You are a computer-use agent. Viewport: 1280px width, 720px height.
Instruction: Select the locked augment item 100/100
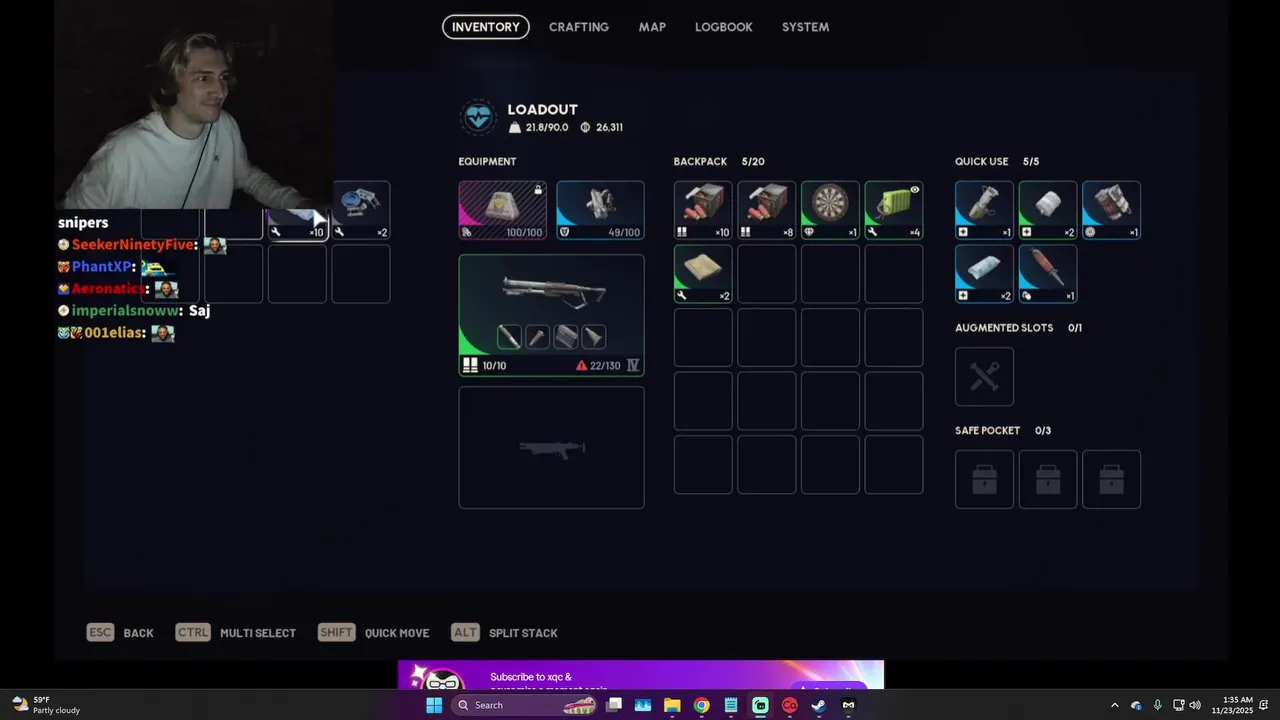coord(502,210)
